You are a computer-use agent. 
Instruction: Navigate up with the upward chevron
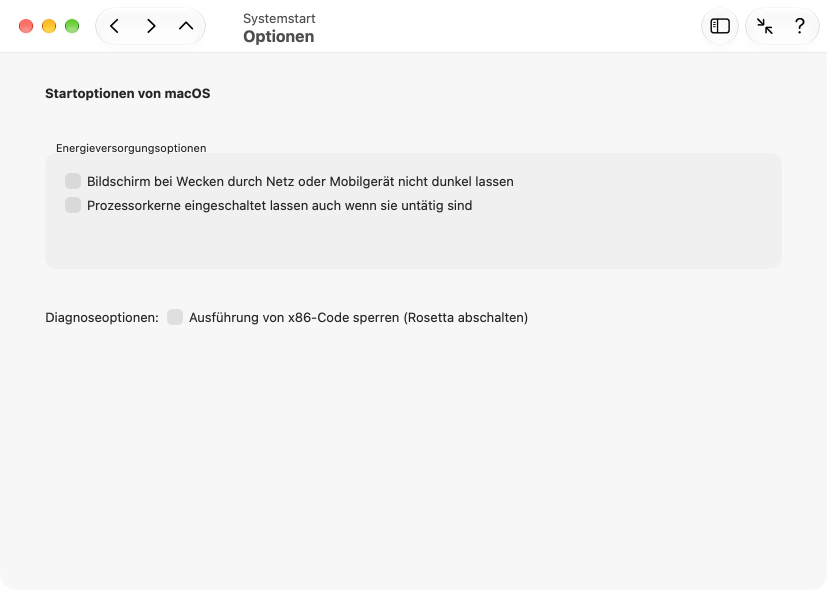coord(186,26)
